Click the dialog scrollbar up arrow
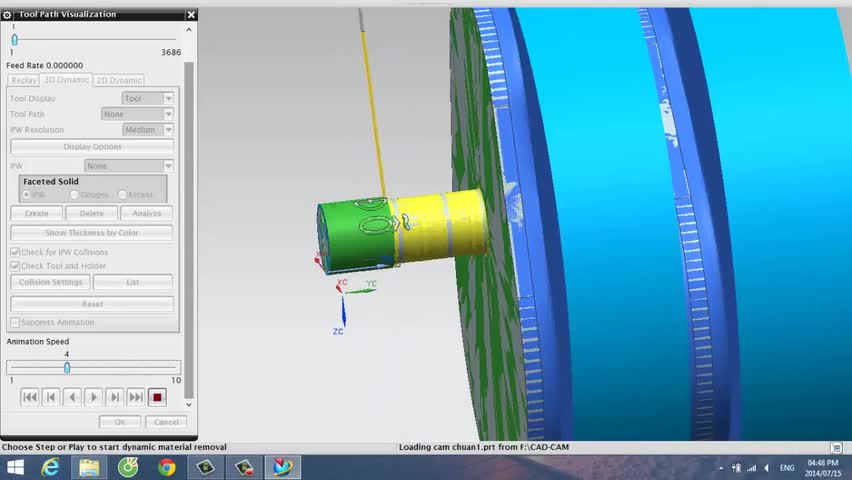The image size is (852, 480). (189, 30)
